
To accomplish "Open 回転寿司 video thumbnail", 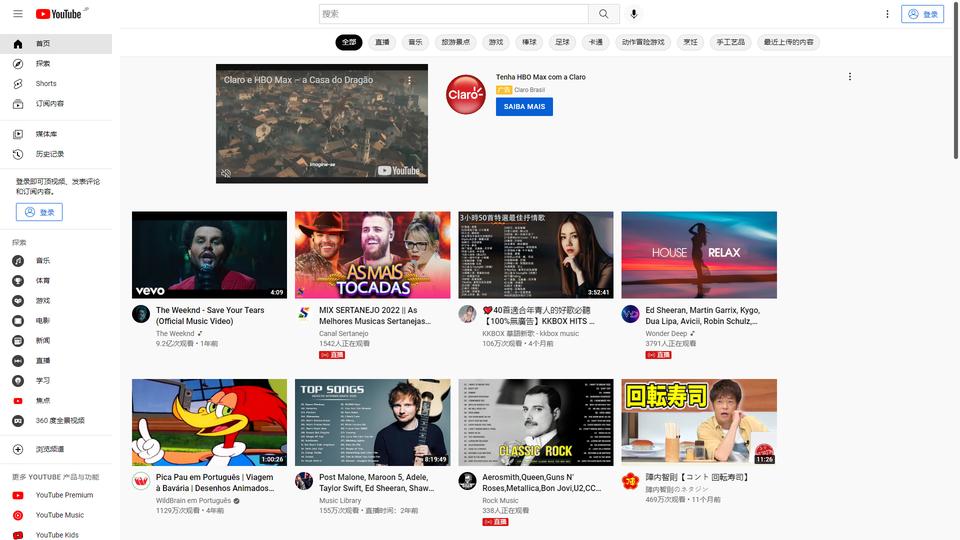I will point(699,422).
